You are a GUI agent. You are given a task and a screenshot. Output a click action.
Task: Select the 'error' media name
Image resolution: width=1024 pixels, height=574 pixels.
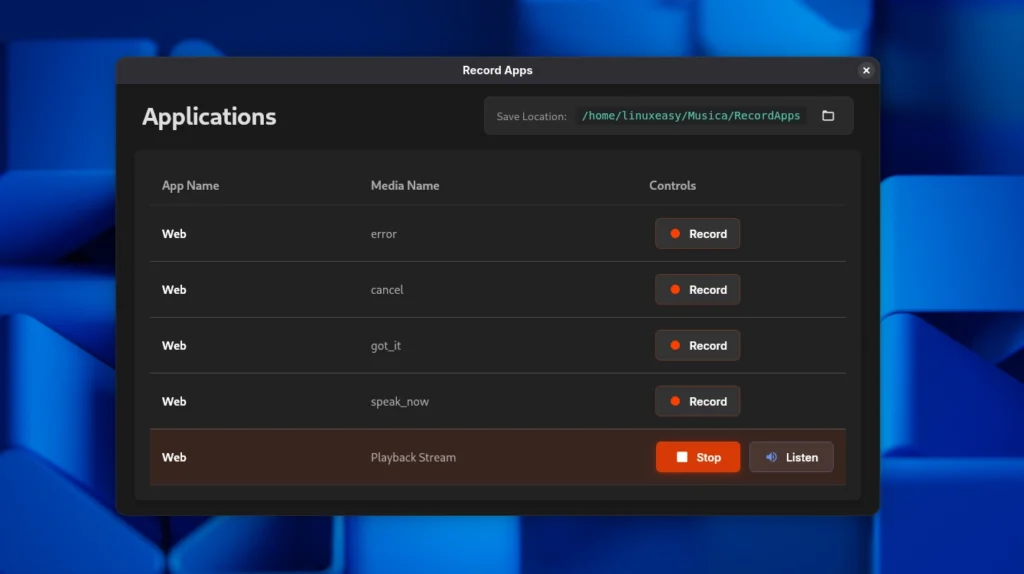coord(383,234)
